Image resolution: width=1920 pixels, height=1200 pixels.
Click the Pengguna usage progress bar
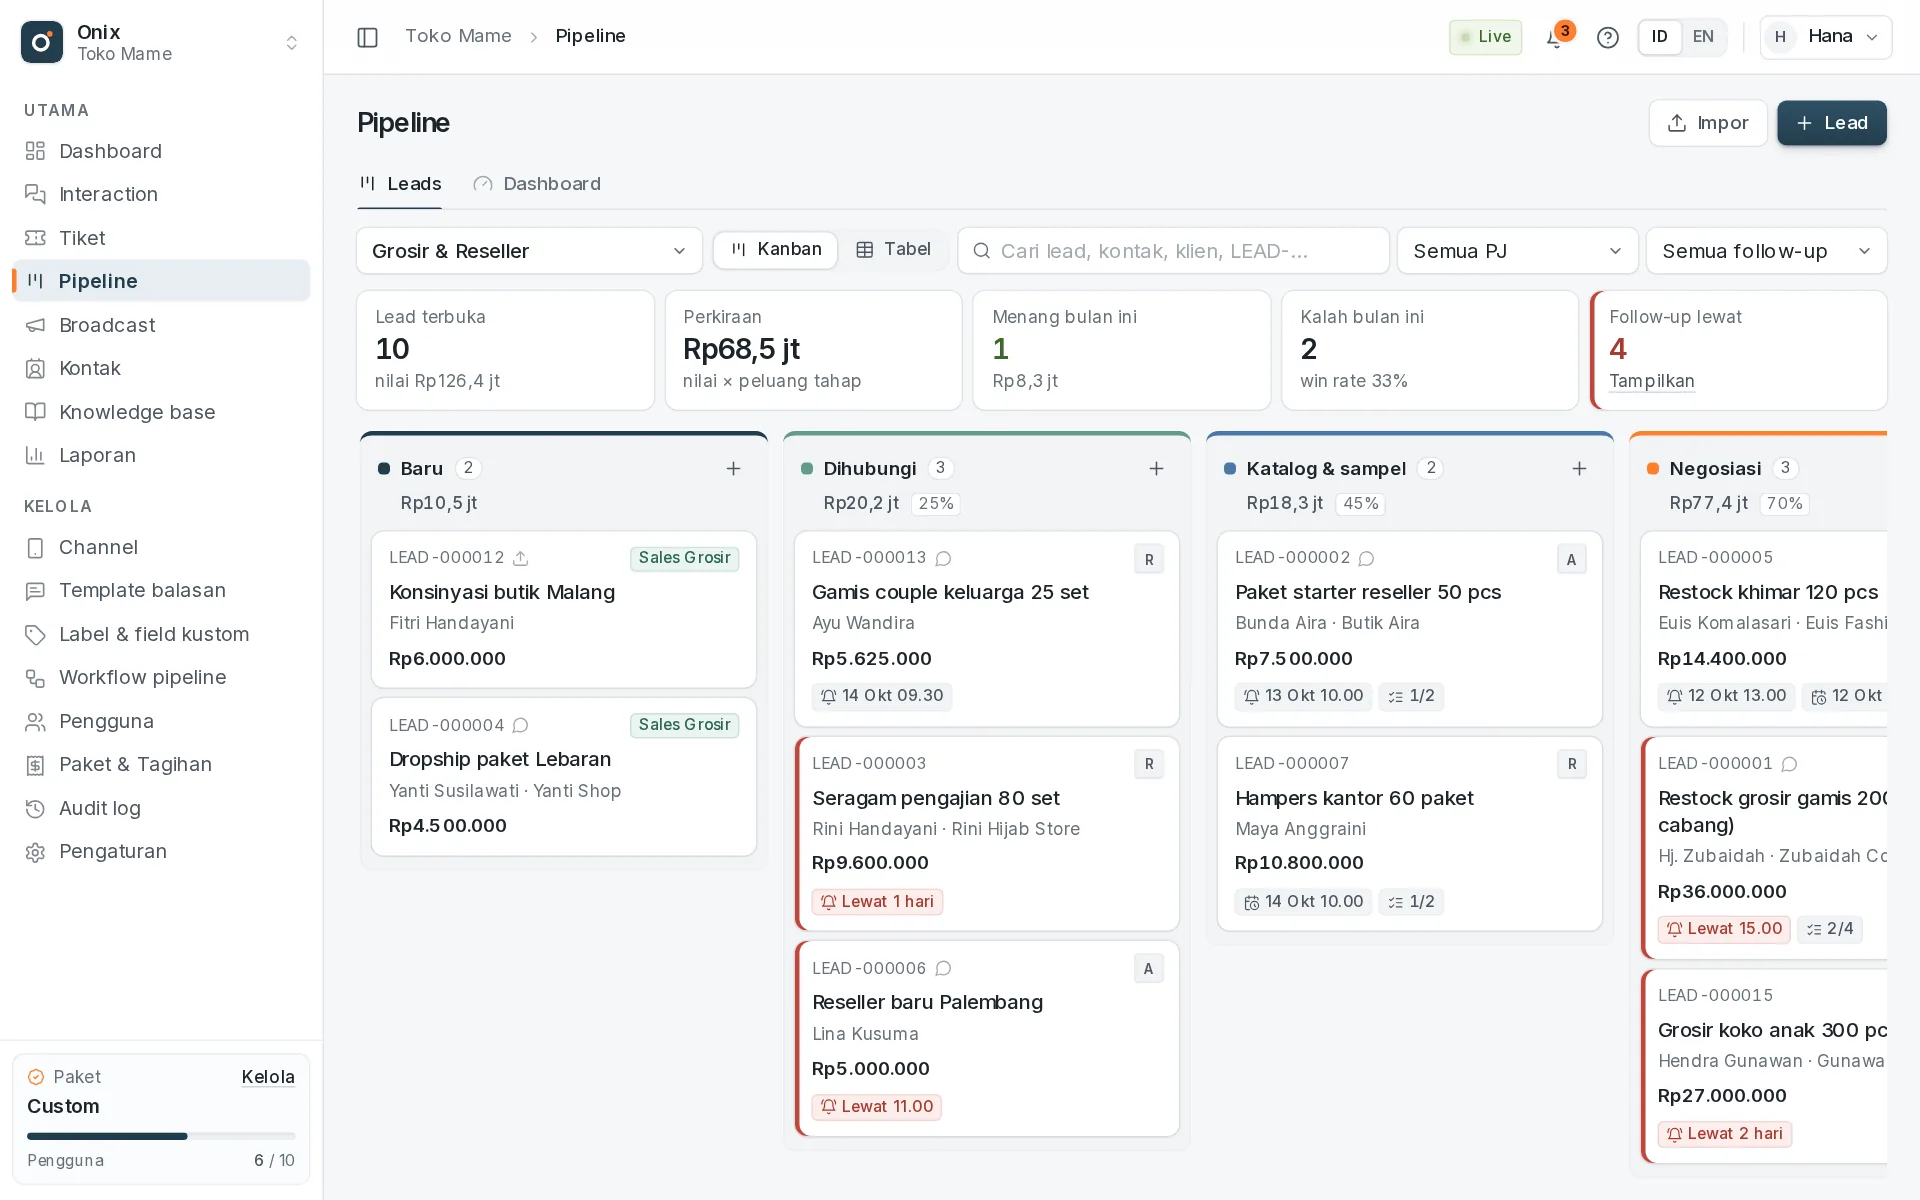tap(161, 1136)
